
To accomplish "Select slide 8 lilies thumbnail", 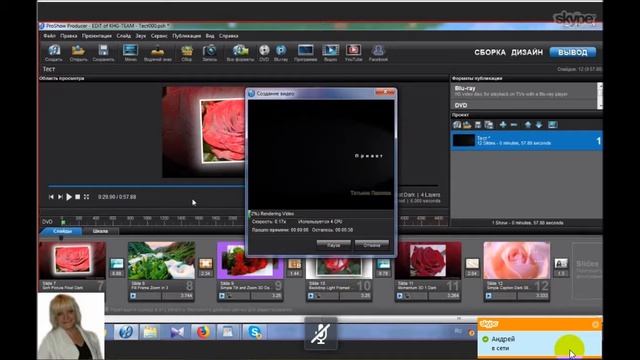I will (x=161, y=260).
